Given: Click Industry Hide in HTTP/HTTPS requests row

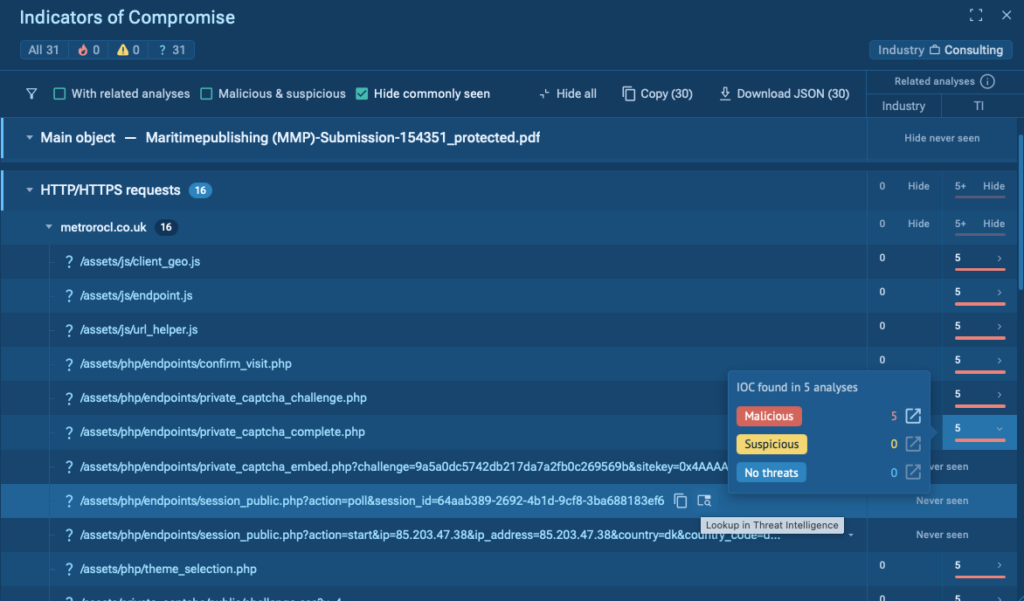Looking at the screenshot, I should [918, 186].
